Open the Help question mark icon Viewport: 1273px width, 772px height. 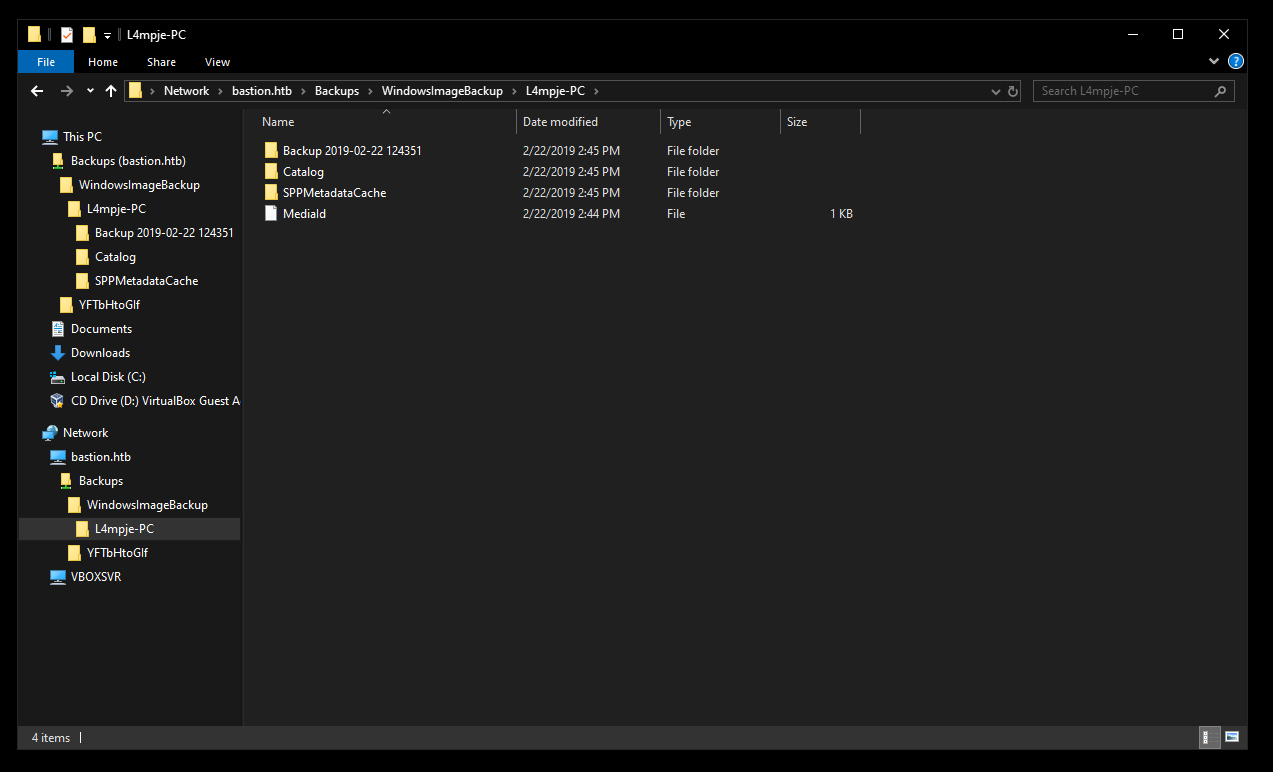click(1235, 62)
